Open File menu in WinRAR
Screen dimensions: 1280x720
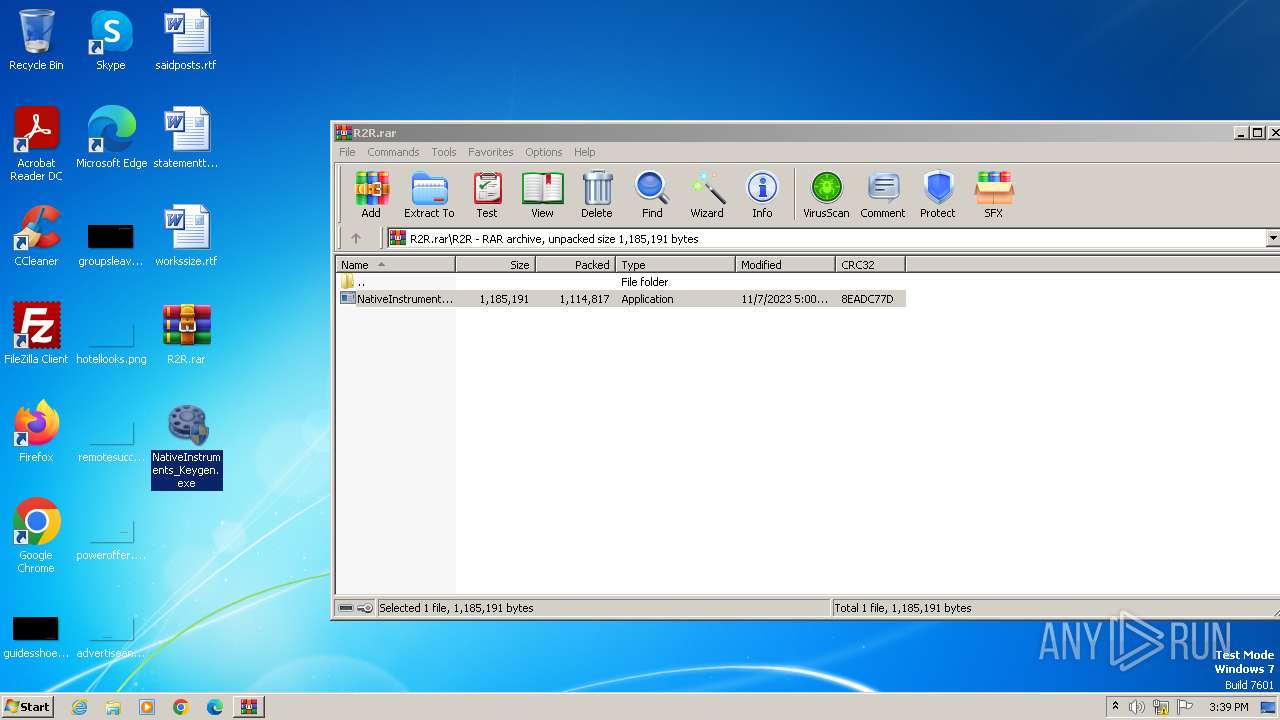(347, 152)
